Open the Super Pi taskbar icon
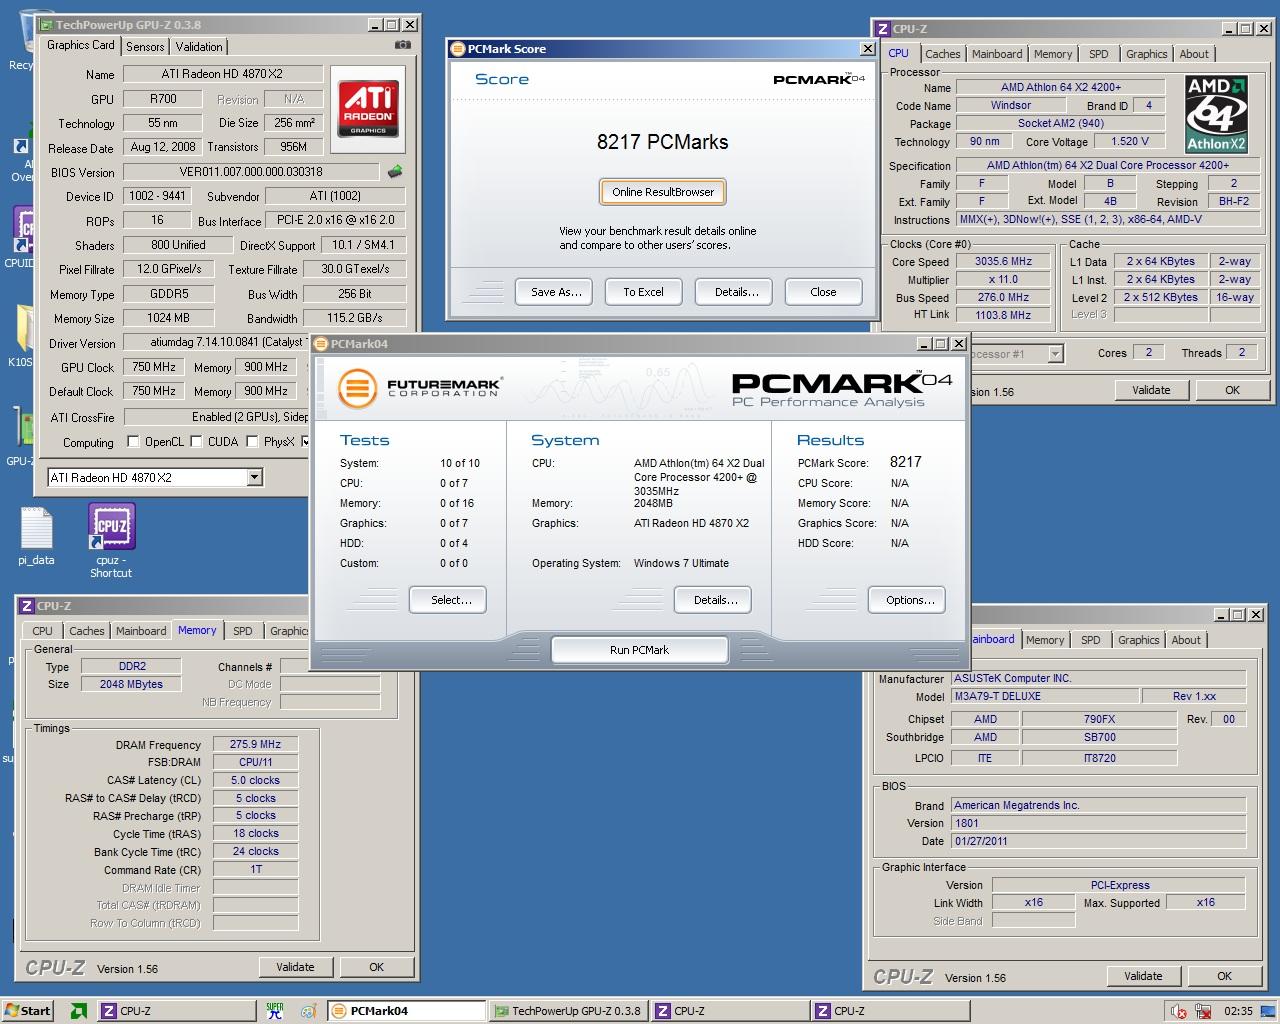The image size is (1280, 1024). pyautogui.click(x=275, y=1011)
